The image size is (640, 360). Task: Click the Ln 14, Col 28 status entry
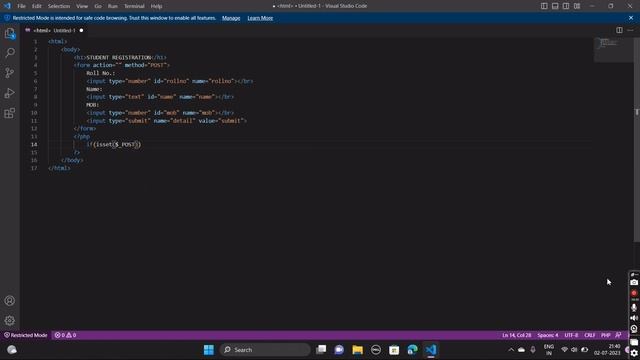pyautogui.click(x=517, y=335)
